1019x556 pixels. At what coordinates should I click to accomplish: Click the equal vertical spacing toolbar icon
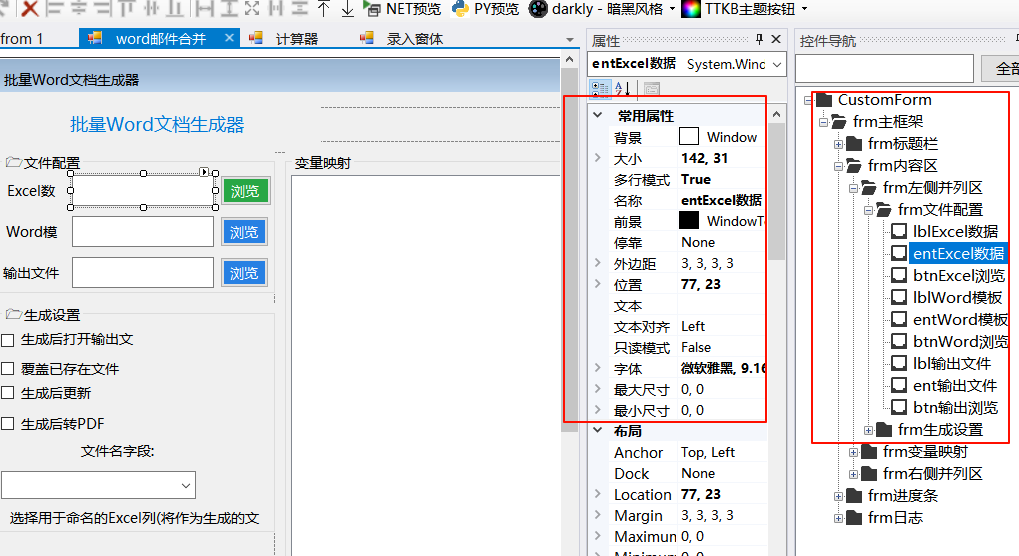click(x=299, y=8)
